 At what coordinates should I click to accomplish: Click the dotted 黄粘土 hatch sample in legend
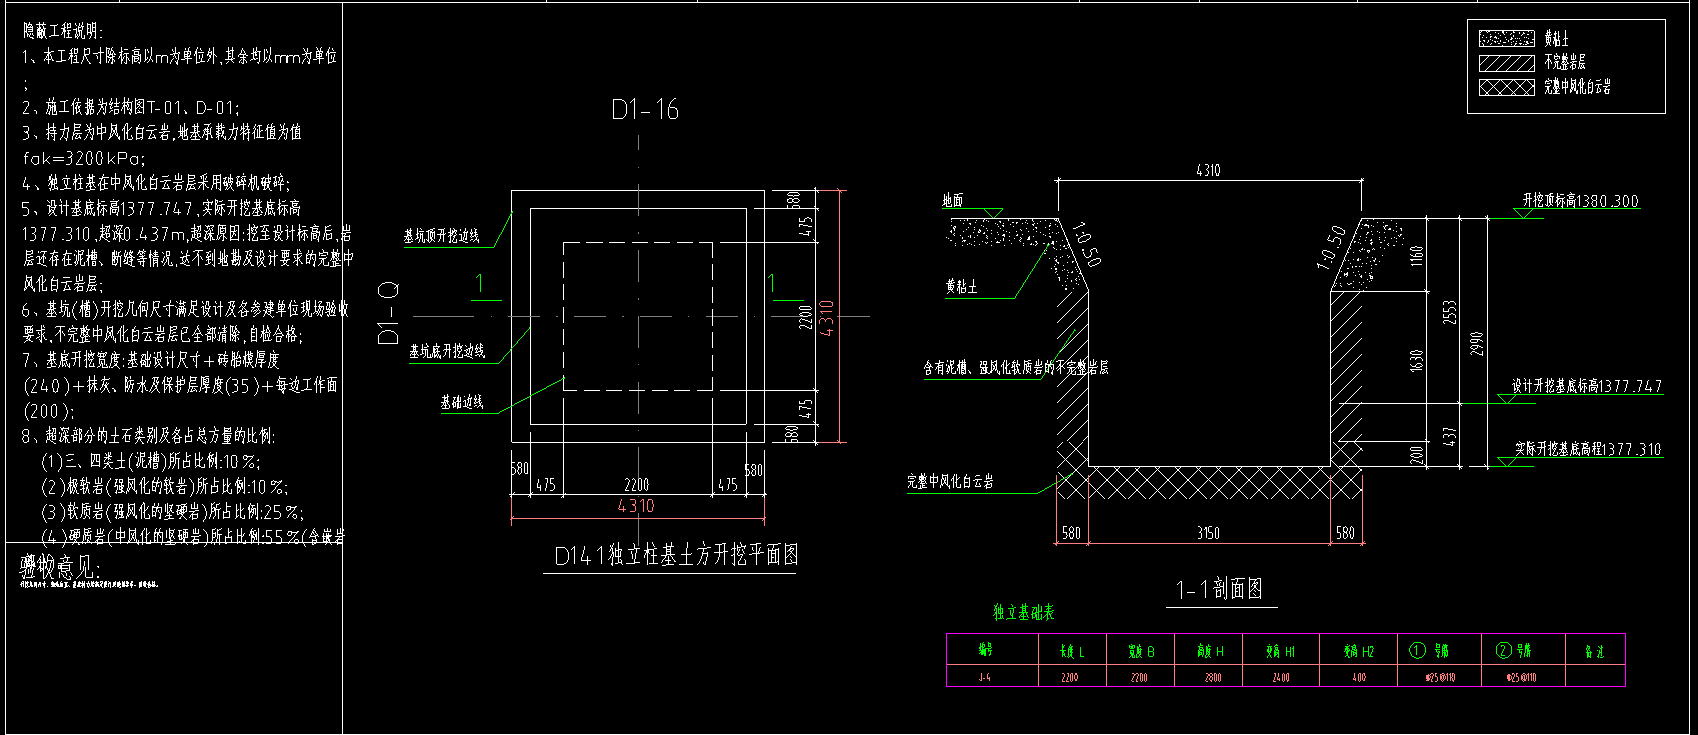[1506, 38]
